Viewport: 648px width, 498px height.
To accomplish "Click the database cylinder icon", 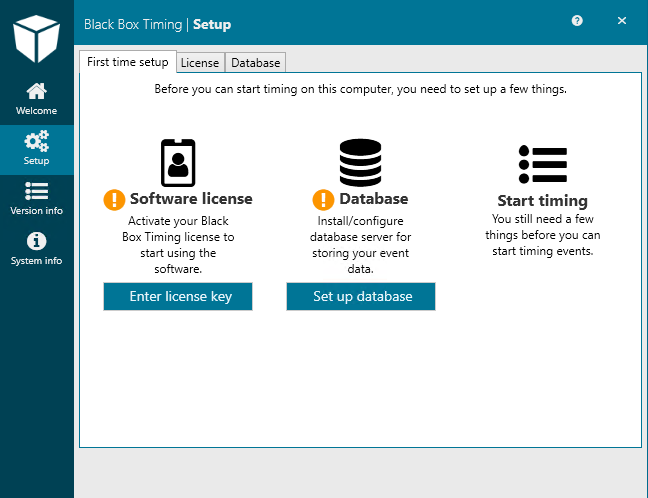I will (x=360, y=162).
